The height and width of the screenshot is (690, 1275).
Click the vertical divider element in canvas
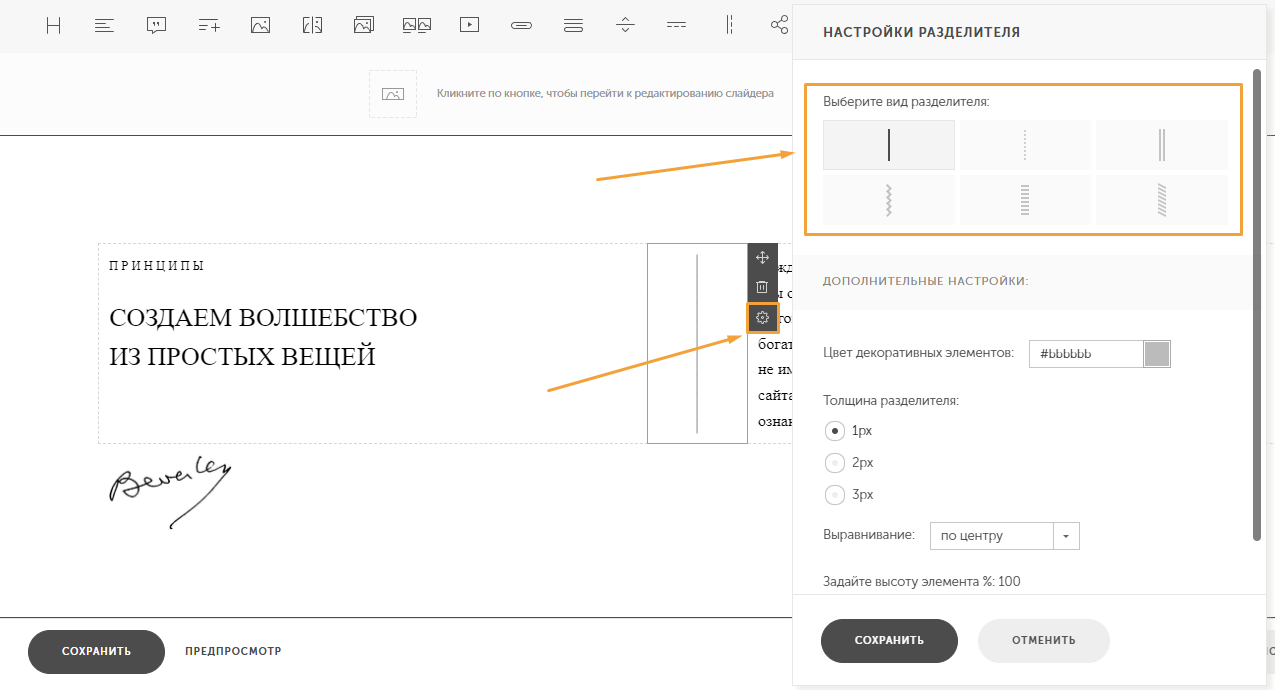click(697, 343)
